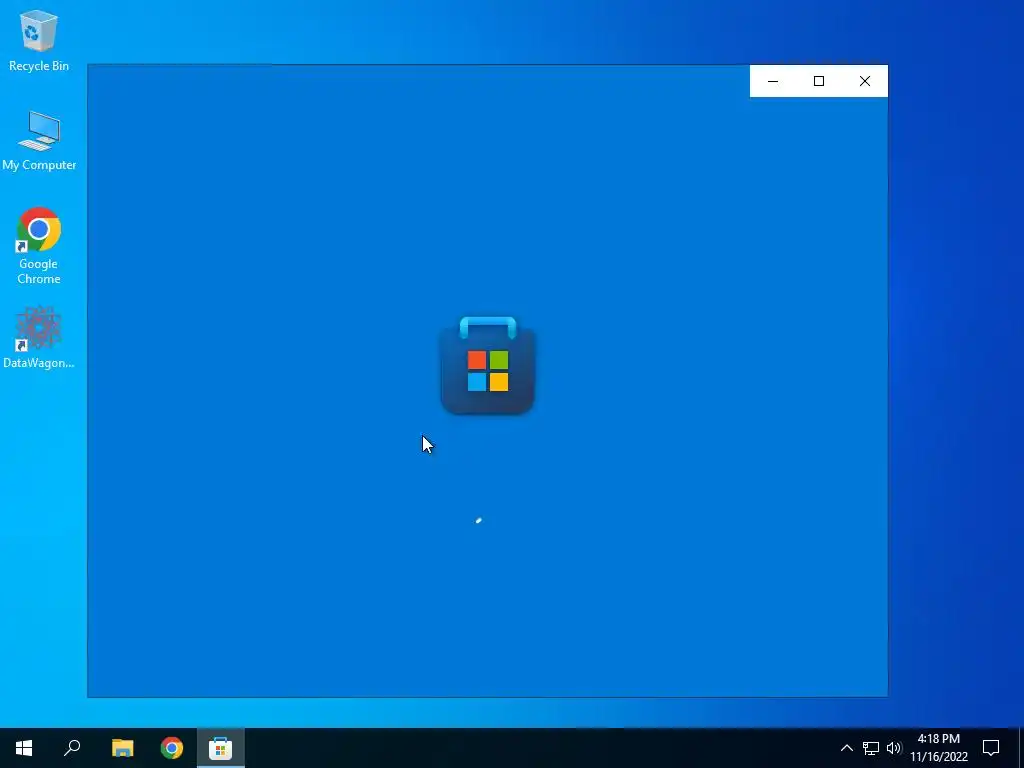This screenshot has width=1024, height=768.
Task: Click the Show Desktop sliver in taskbar
Action: tap(1021, 748)
